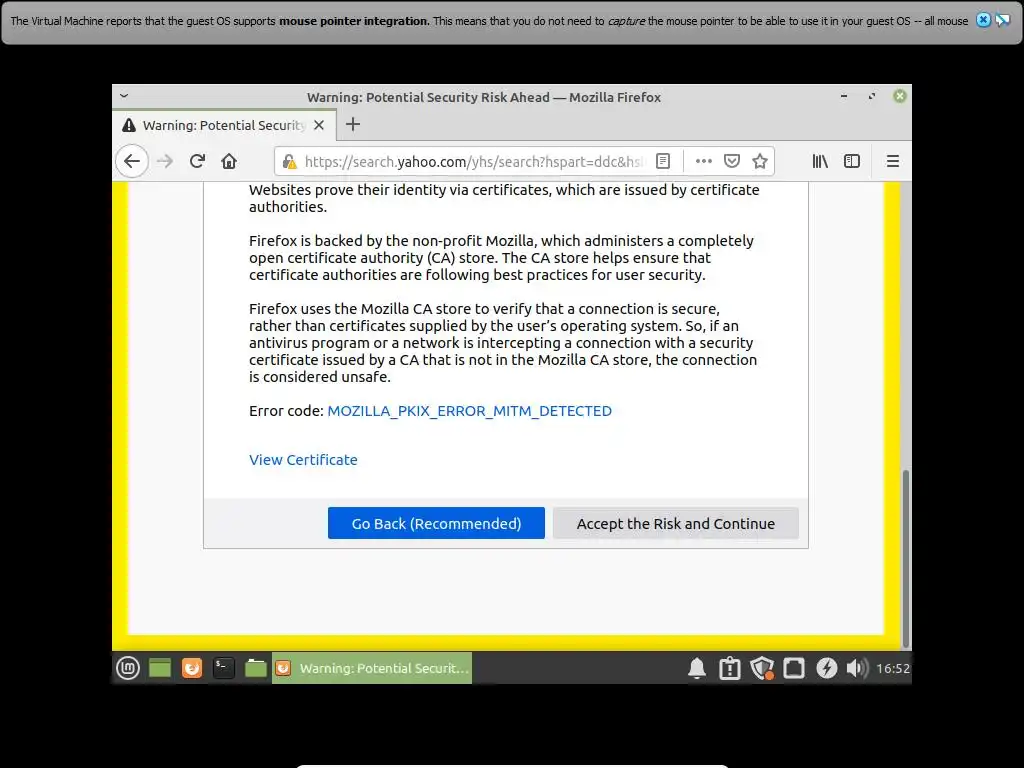Viewport: 1024px width, 768px height.
Task: Click the 16:52 panel clock
Action: click(x=893, y=668)
